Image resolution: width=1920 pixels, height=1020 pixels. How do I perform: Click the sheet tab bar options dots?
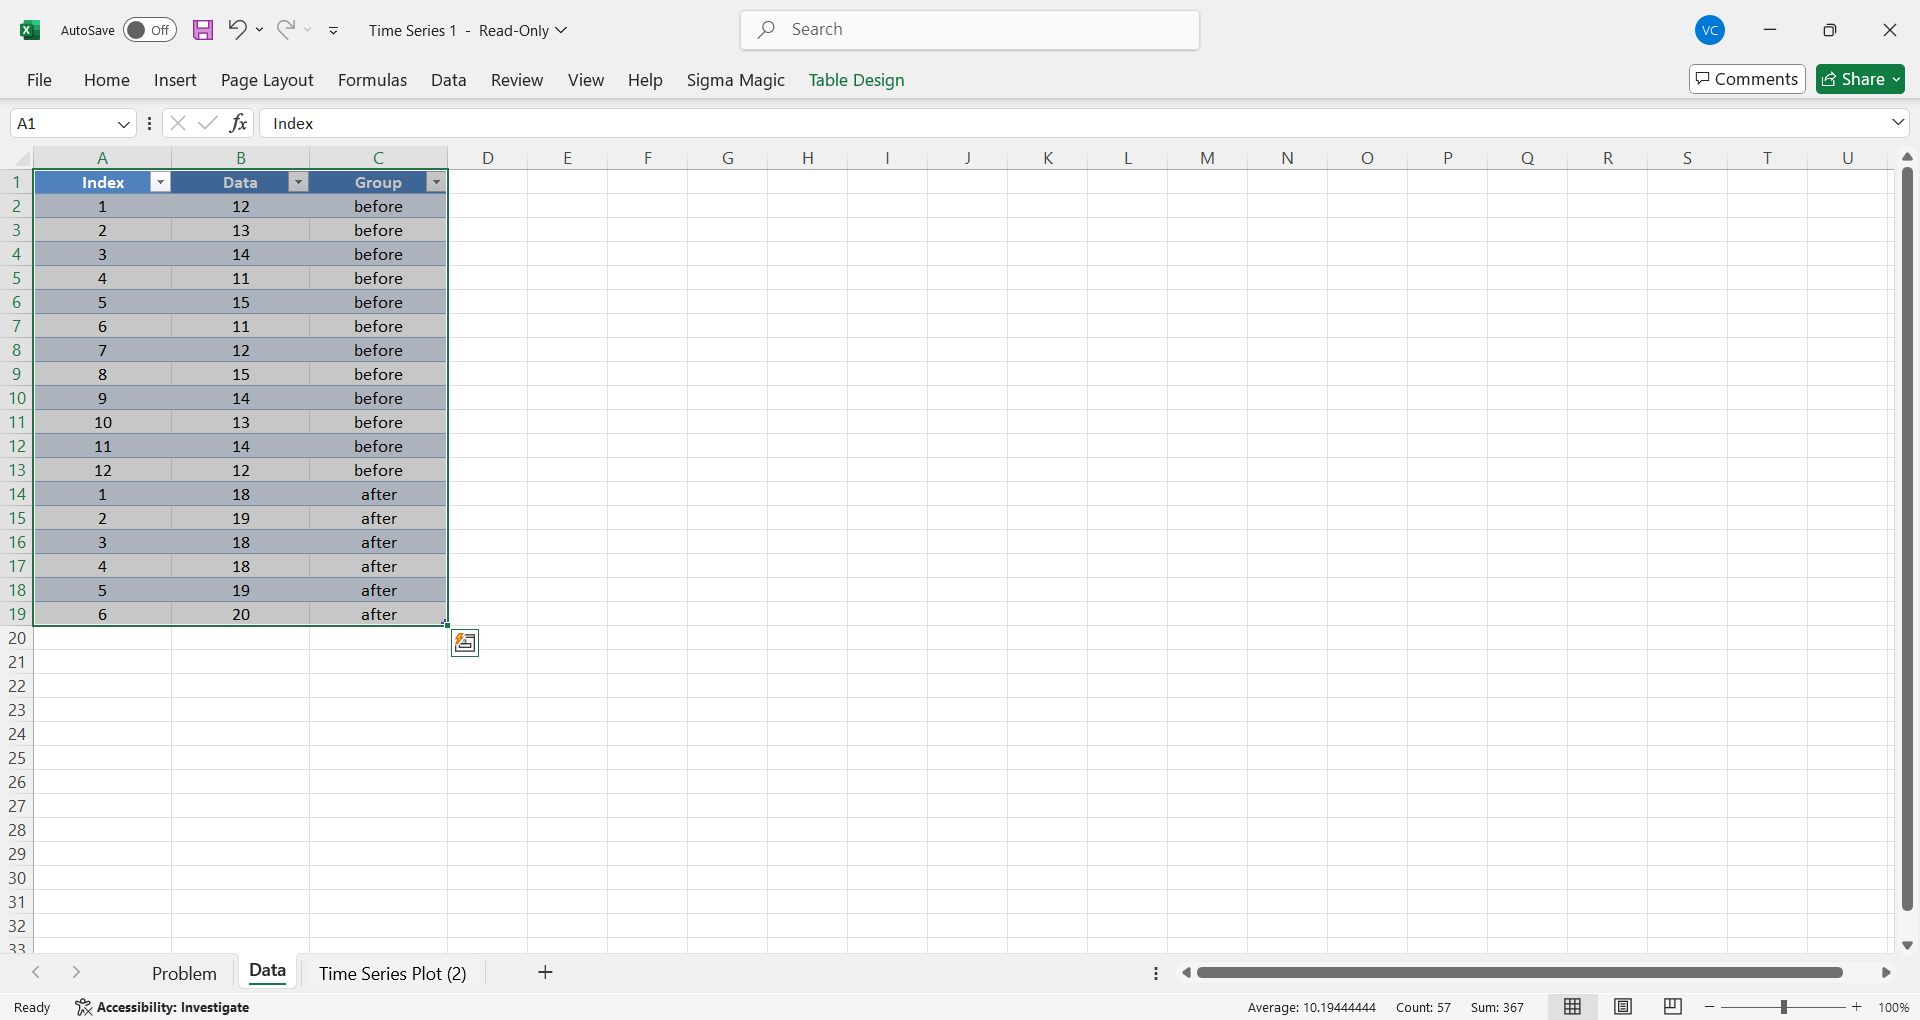pos(1156,973)
